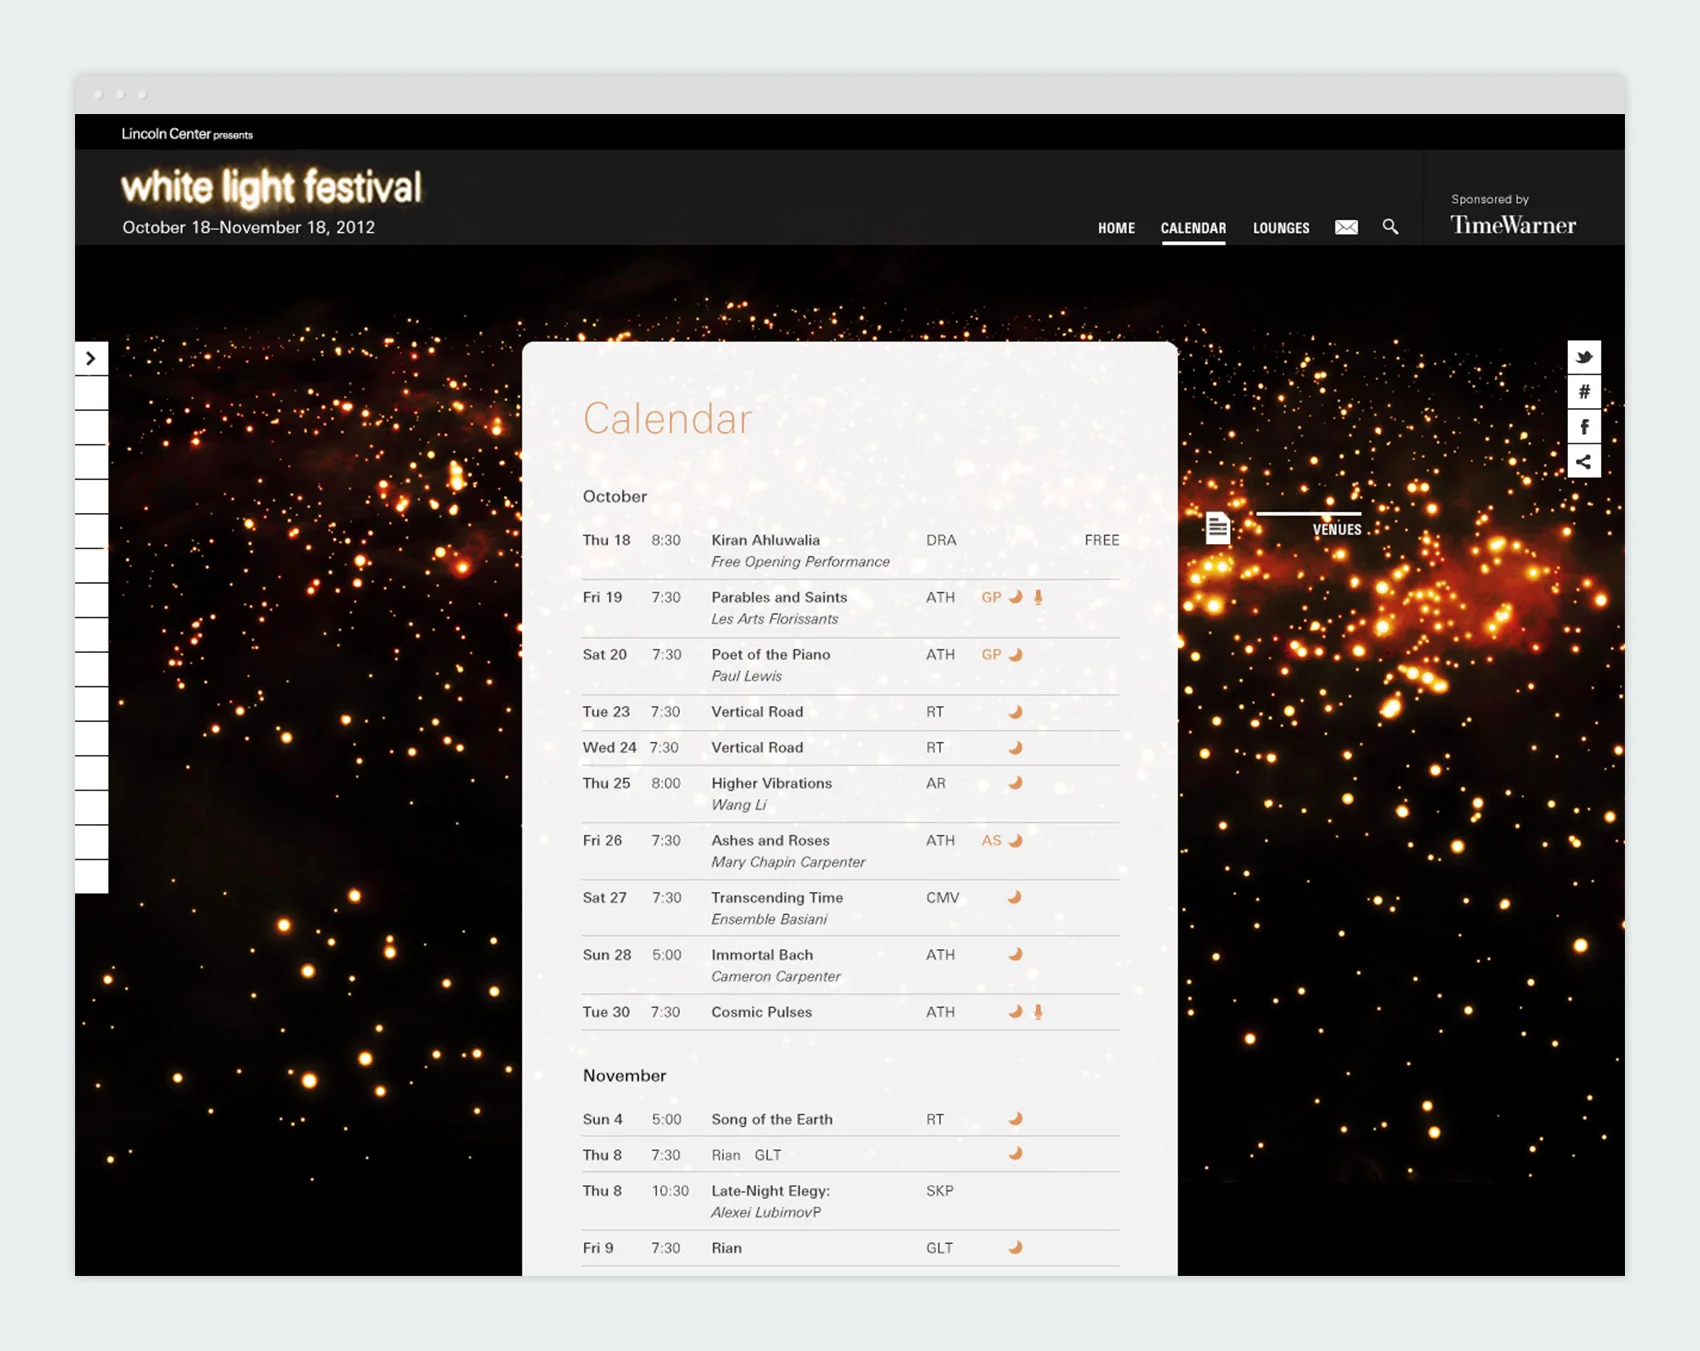Click moon icon on Ashes and Roses row
The height and width of the screenshot is (1351, 1700).
click(x=1015, y=841)
